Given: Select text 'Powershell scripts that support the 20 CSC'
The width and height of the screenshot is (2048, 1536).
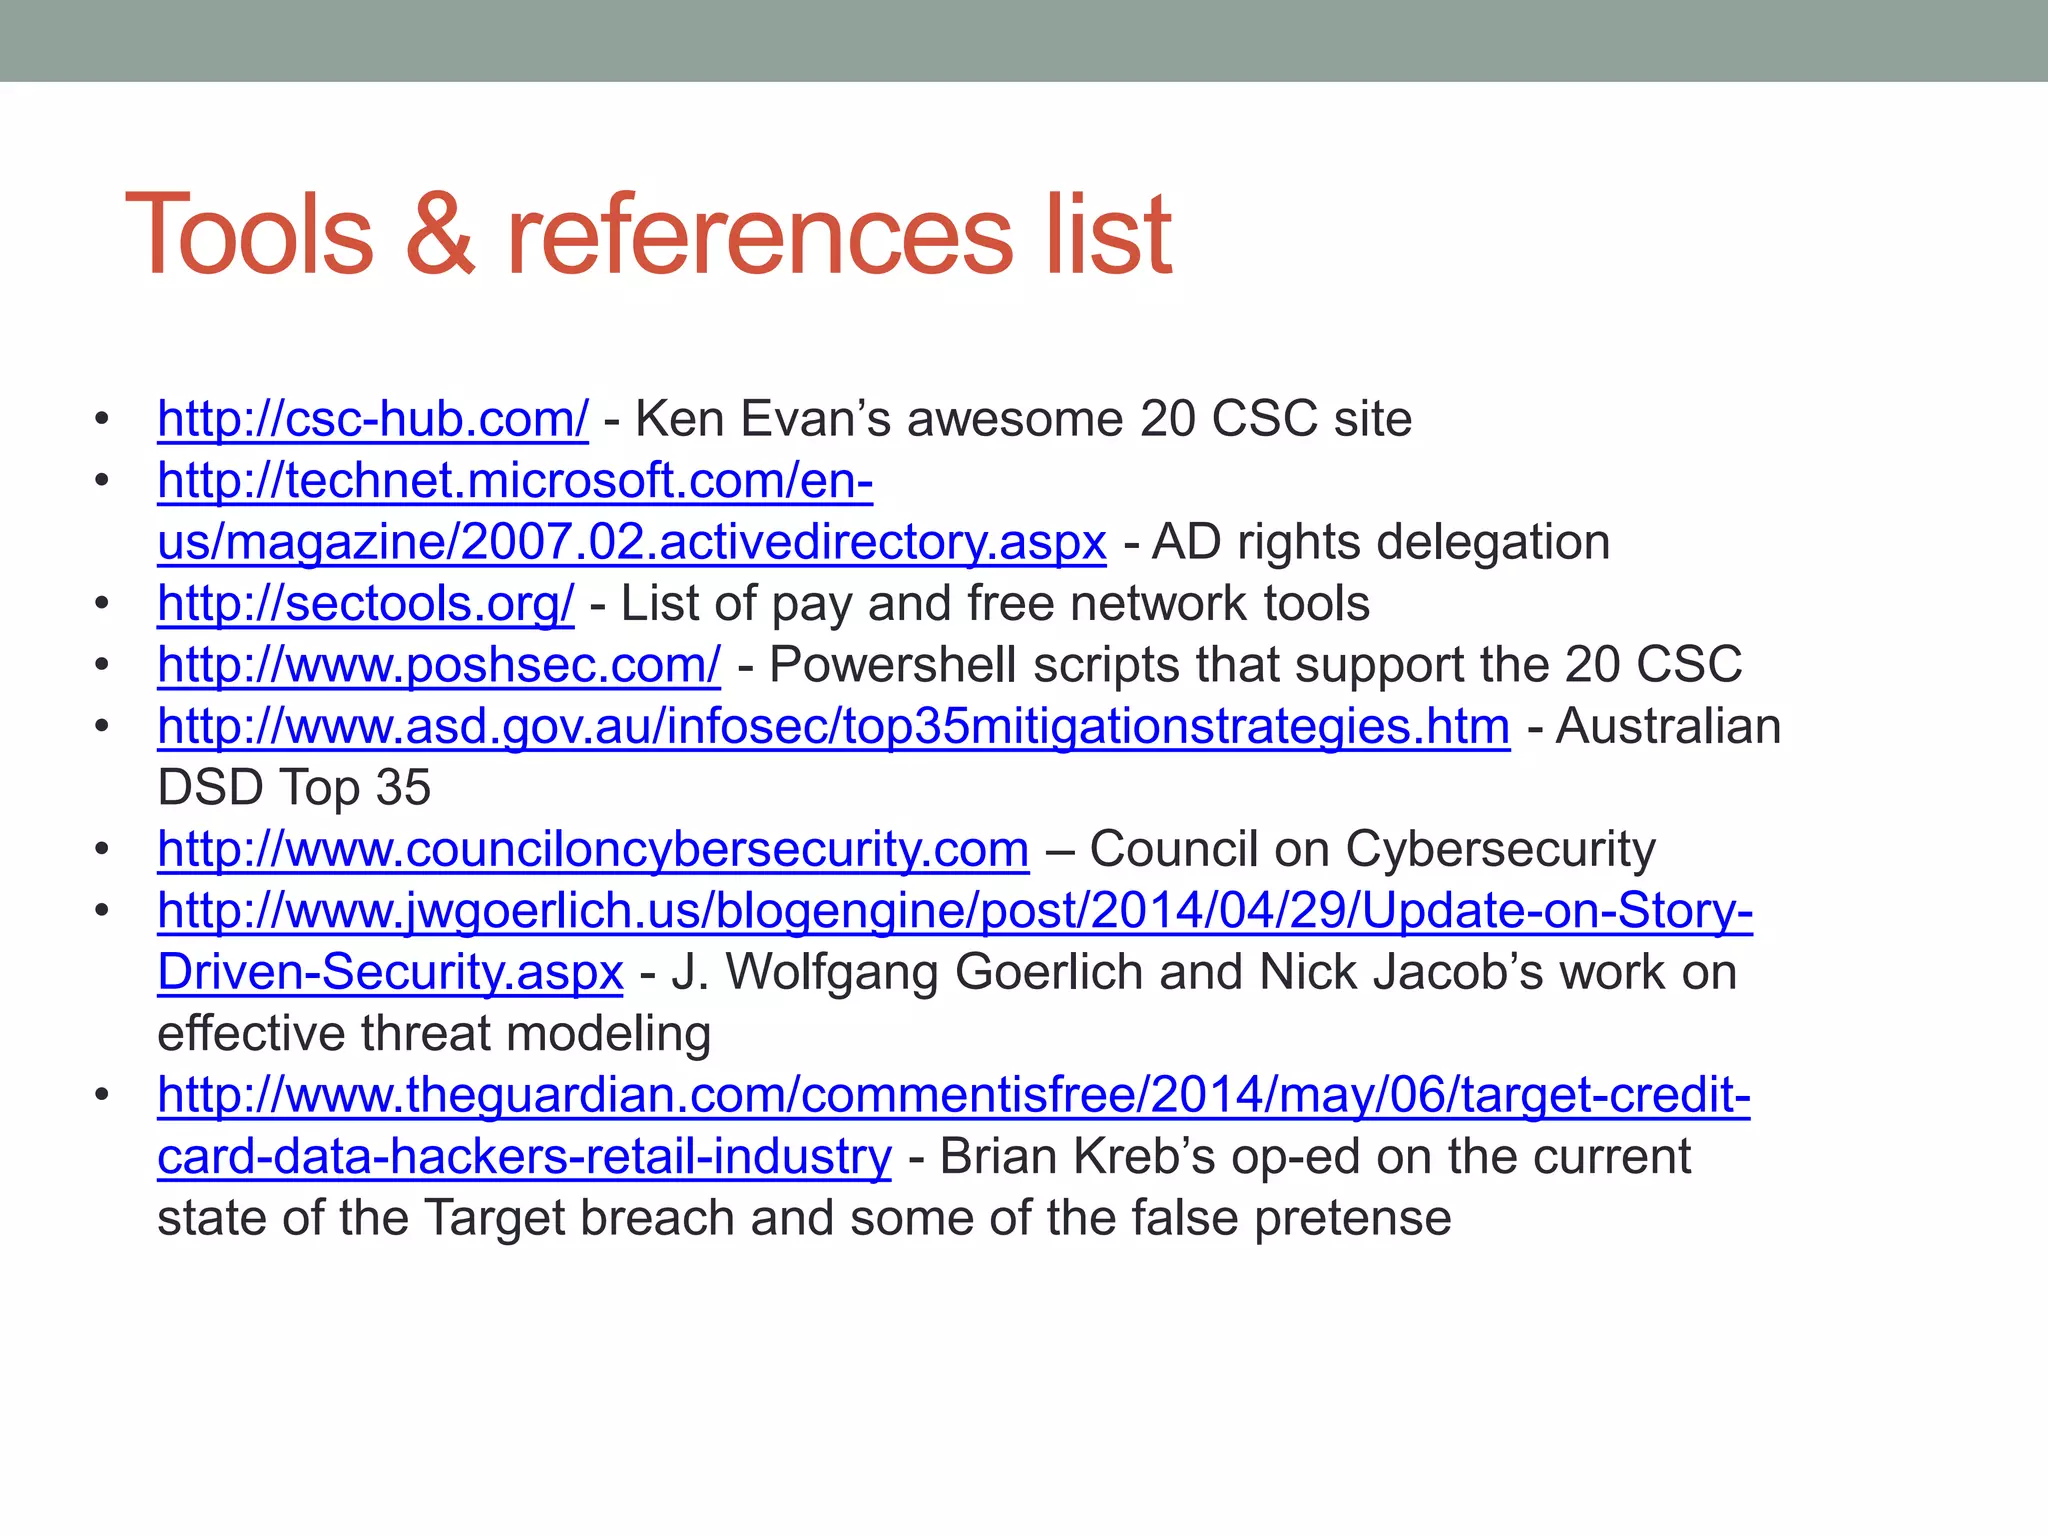Looking at the screenshot, I should click(x=1256, y=665).
